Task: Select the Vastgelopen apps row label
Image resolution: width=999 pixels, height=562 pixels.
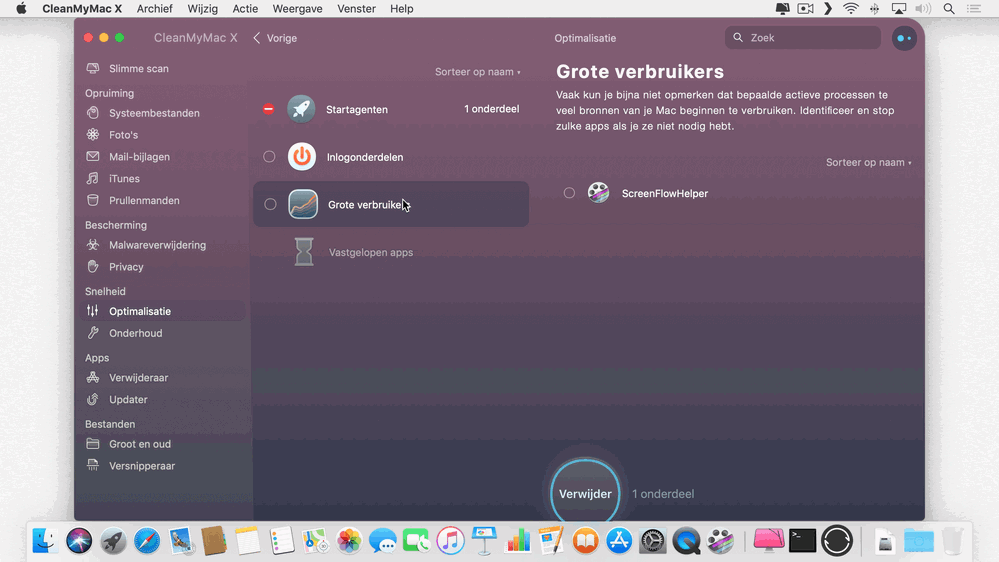Action: (x=371, y=252)
